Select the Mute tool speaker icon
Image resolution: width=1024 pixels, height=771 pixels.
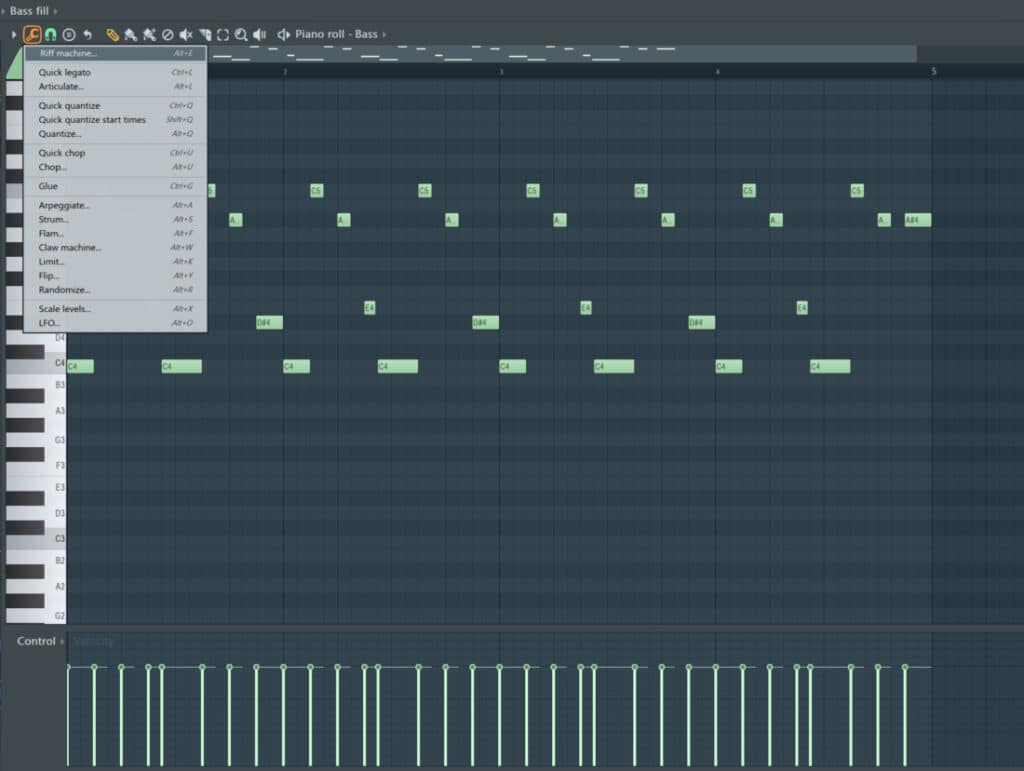186,34
